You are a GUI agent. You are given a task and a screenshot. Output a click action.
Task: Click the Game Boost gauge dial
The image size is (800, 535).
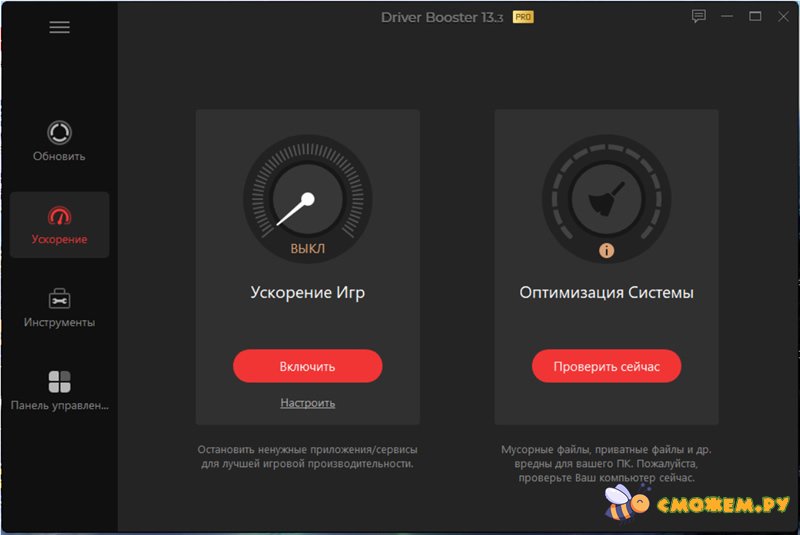(307, 197)
